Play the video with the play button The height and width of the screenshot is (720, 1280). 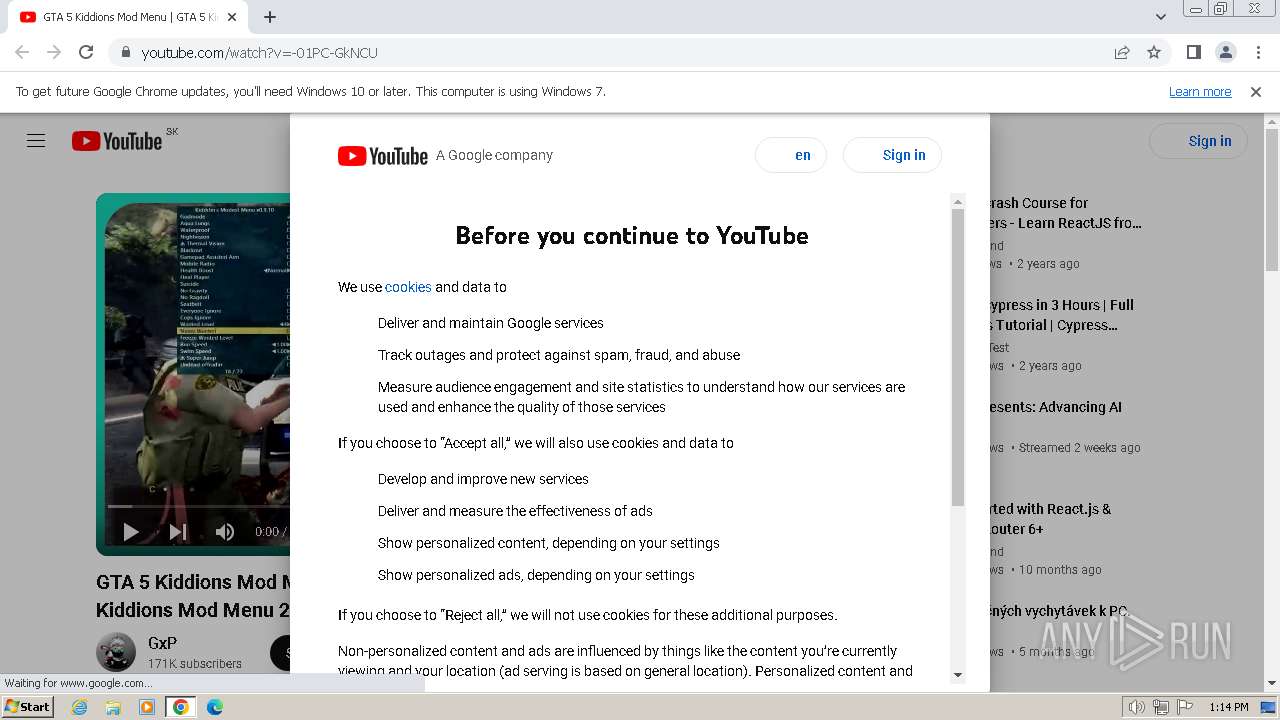click(x=131, y=532)
